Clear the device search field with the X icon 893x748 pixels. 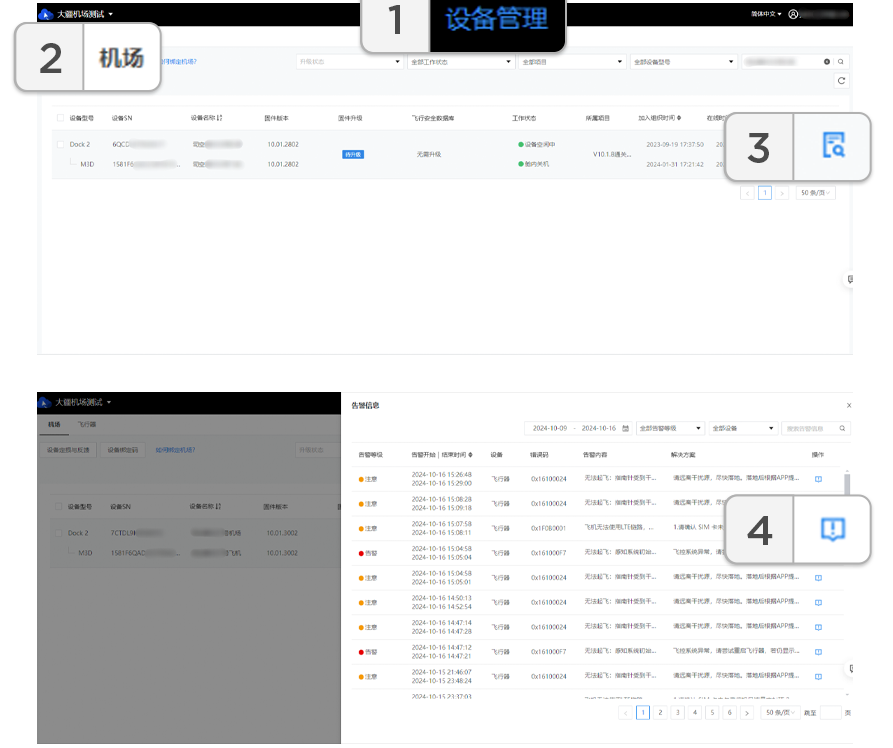[827, 62]
